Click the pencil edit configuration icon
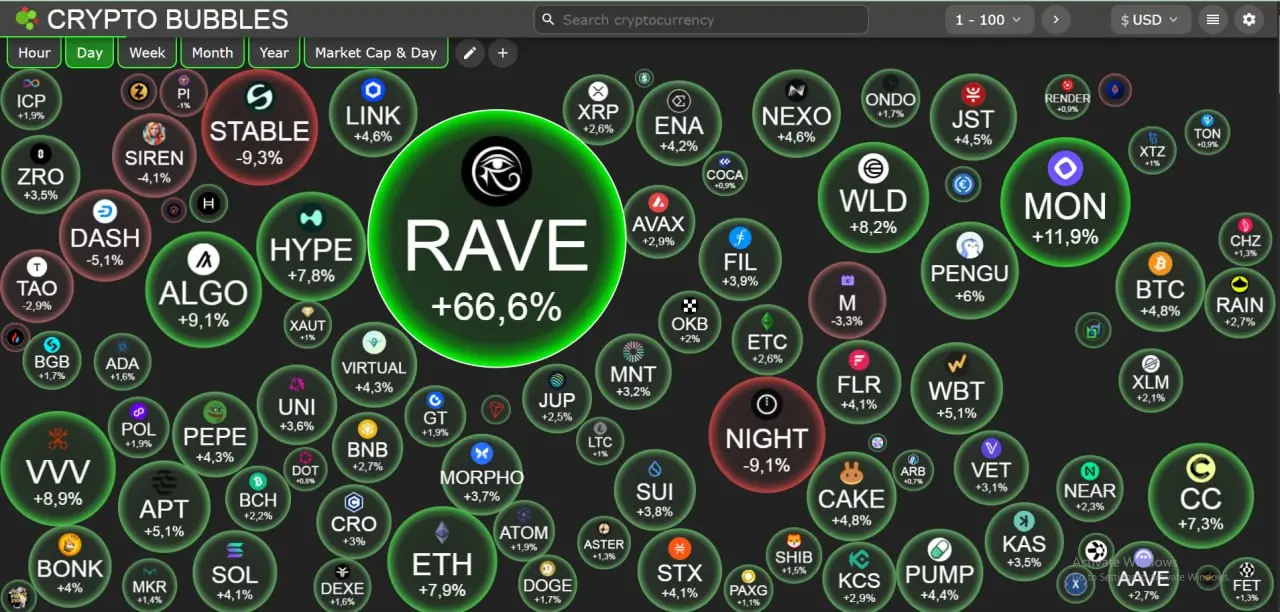1280x612 pixels. [470, 53]
